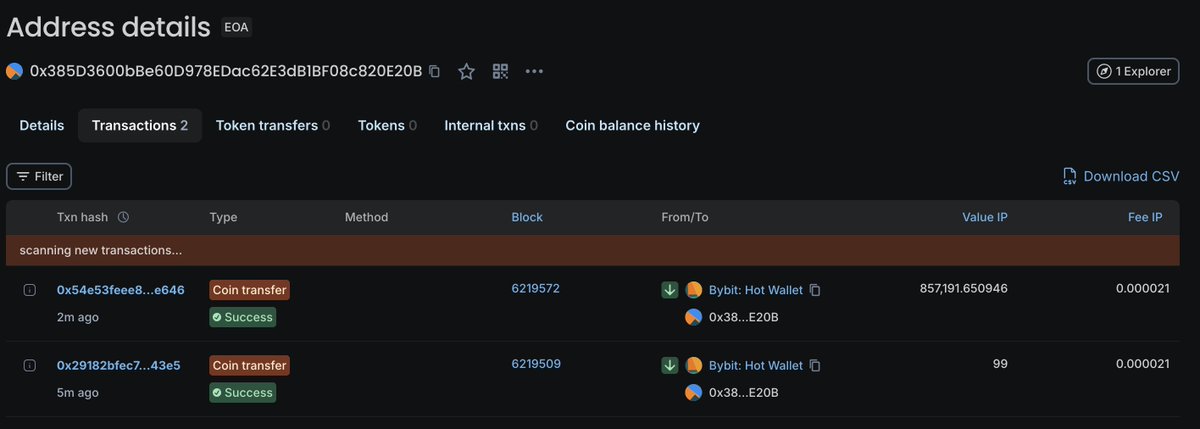Click the Bybit: Hot Wallet link in first row
This screenshot has height=429, width=1200.
coord(756,290)
